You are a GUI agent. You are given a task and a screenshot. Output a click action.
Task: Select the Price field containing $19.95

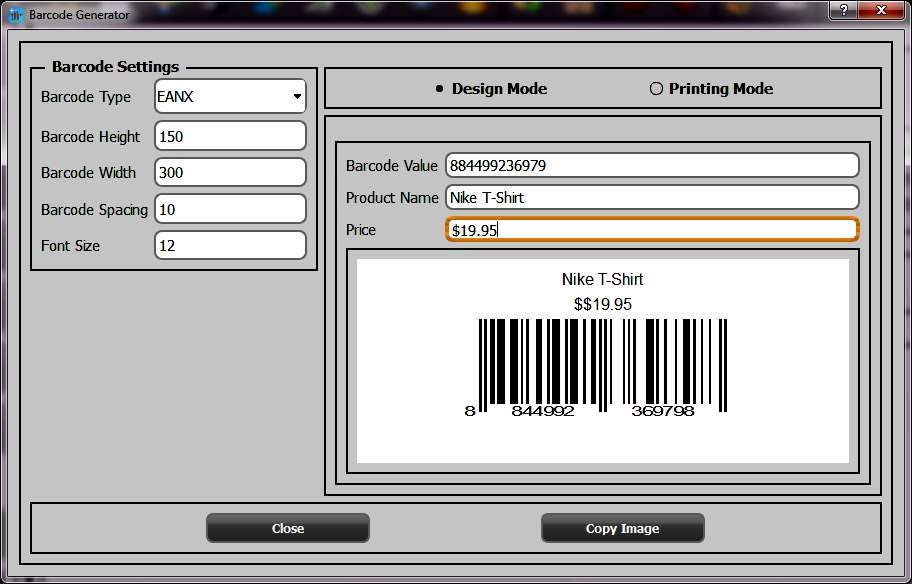650,229
